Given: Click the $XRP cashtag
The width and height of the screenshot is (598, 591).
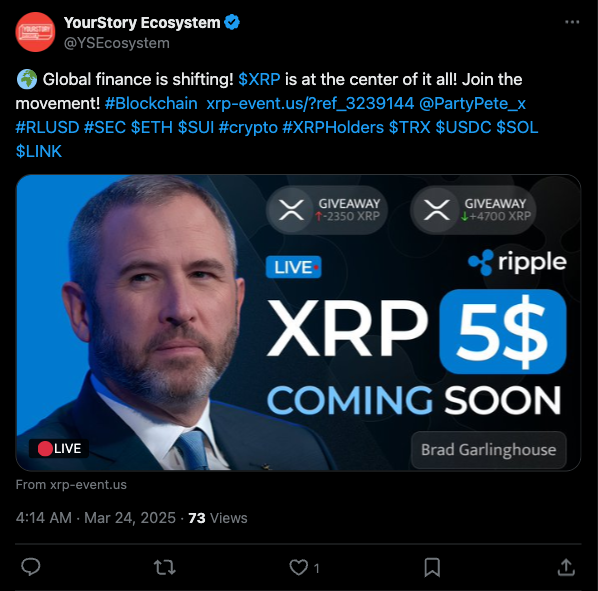Looking at the screenshot, I should click(259, 79).
